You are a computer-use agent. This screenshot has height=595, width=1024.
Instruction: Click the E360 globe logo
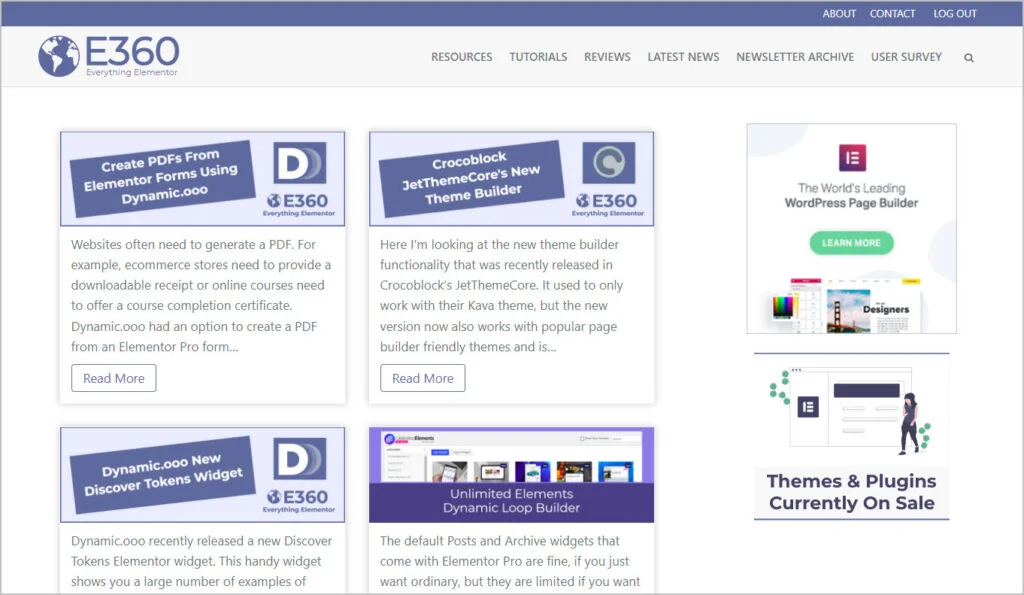click(x=58, y=56)
